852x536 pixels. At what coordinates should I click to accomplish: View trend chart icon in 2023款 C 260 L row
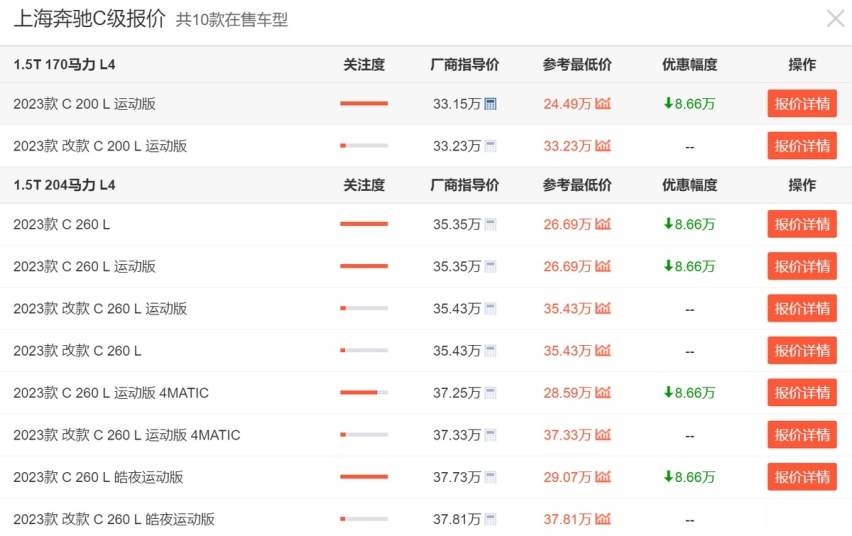603,223
